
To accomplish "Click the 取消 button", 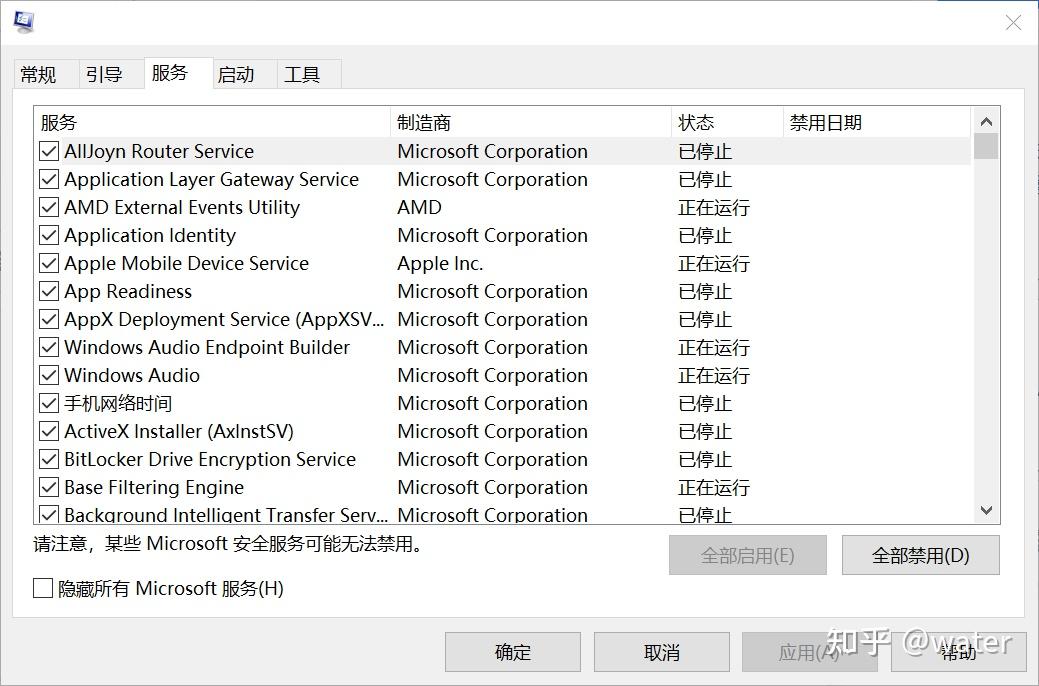I will (x=660, y=651).
